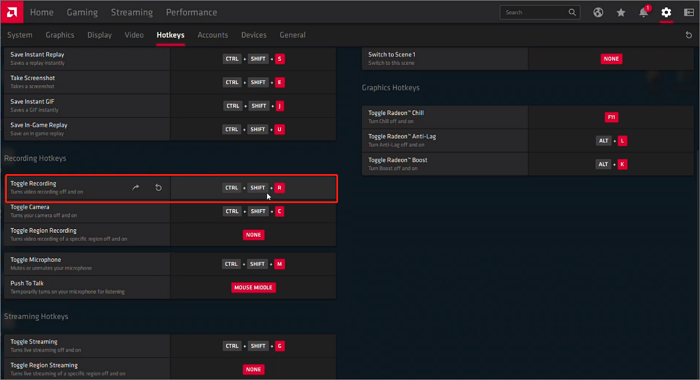700x380 pixels.
Task: Click the Toggle Streaming label
Action: [x=34, y=342]
